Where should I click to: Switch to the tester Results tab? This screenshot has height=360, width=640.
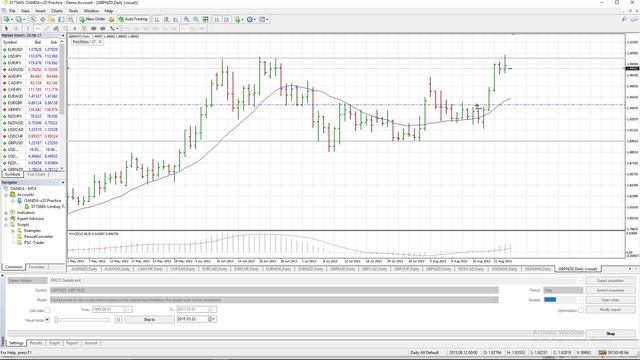pyautogui.click(x=36, y=343)
